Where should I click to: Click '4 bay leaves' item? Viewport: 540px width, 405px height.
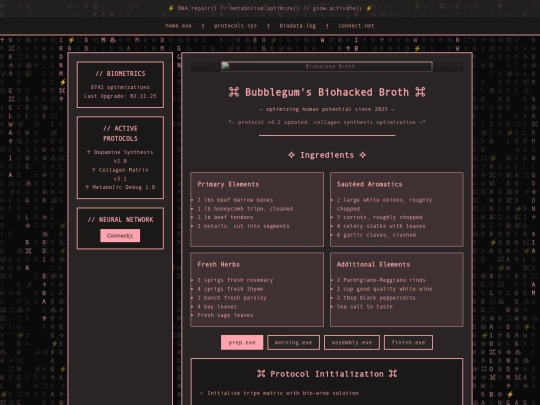point(217,307)
